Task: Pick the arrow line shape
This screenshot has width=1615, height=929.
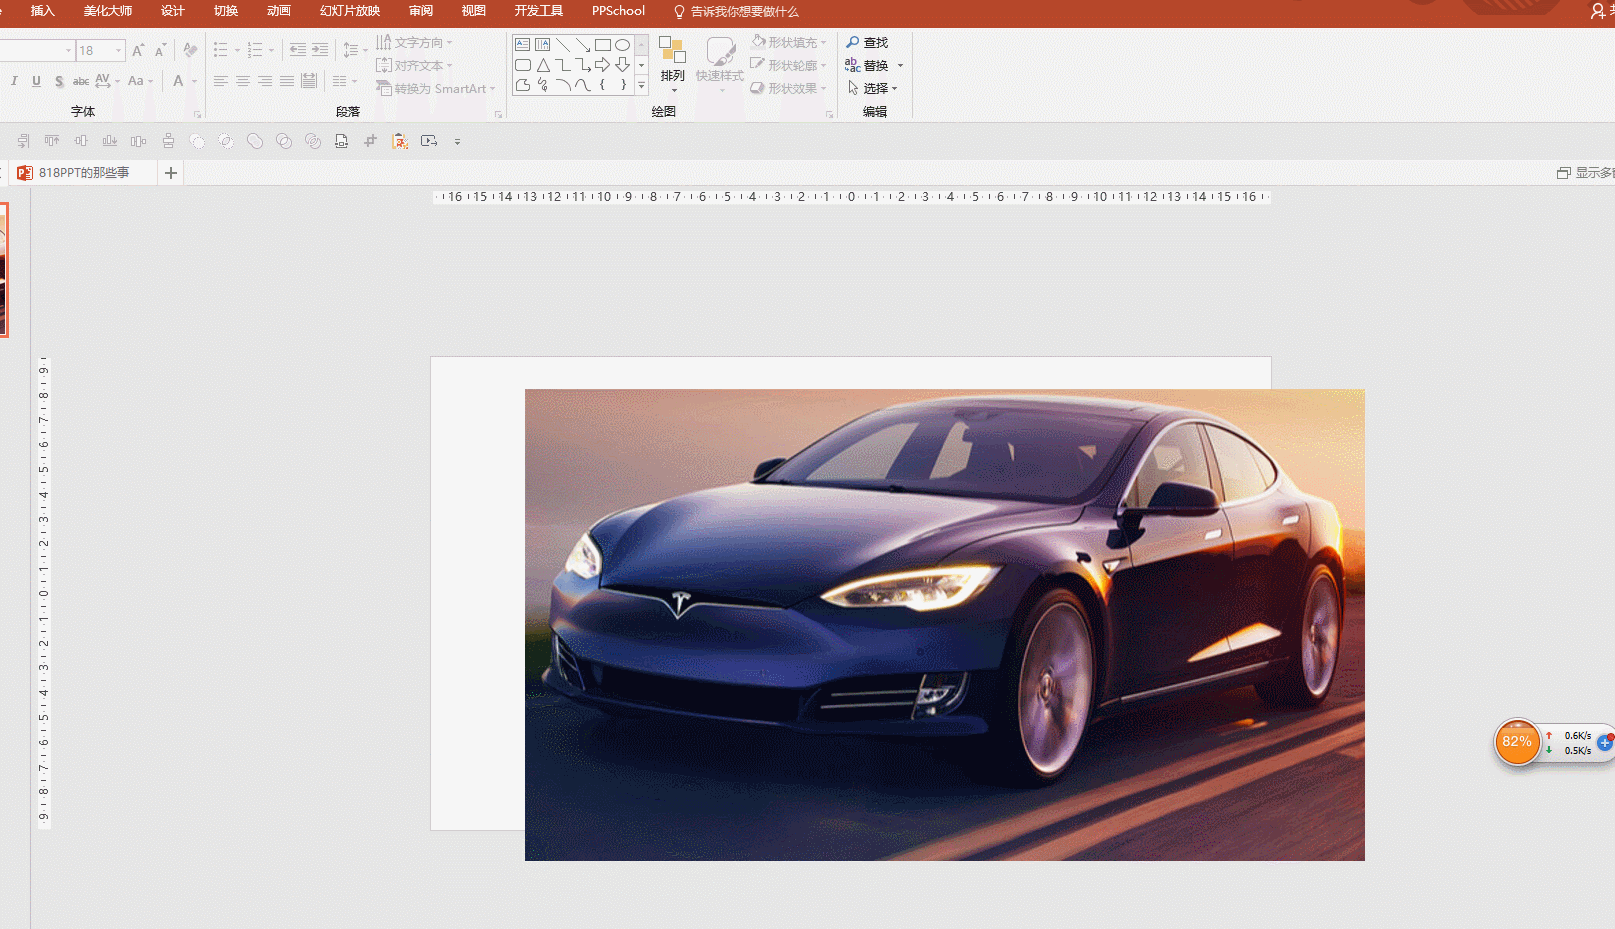Action: (583, 45)
